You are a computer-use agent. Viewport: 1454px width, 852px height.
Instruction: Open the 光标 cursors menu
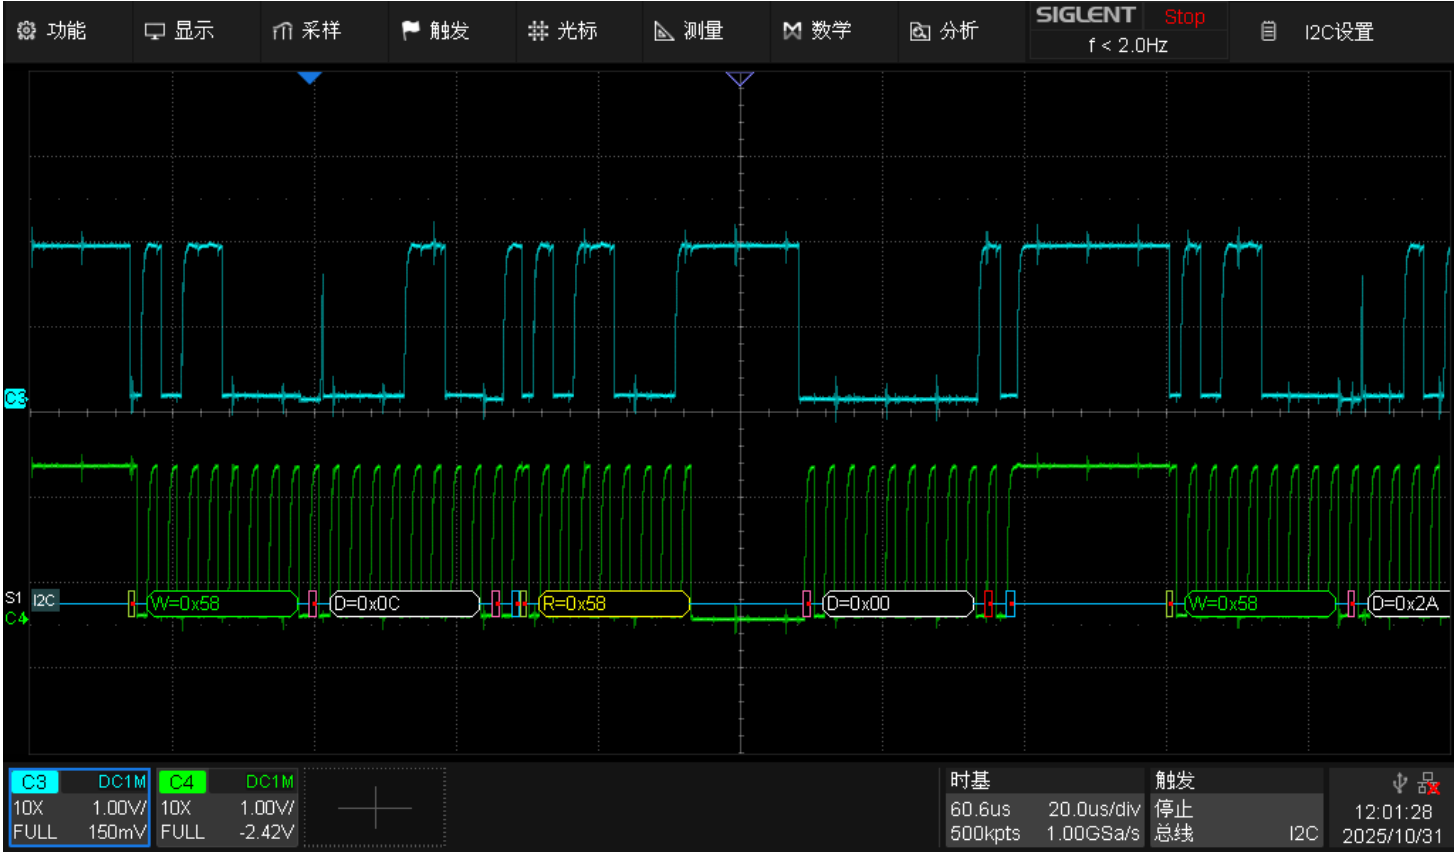click(563, 31)
